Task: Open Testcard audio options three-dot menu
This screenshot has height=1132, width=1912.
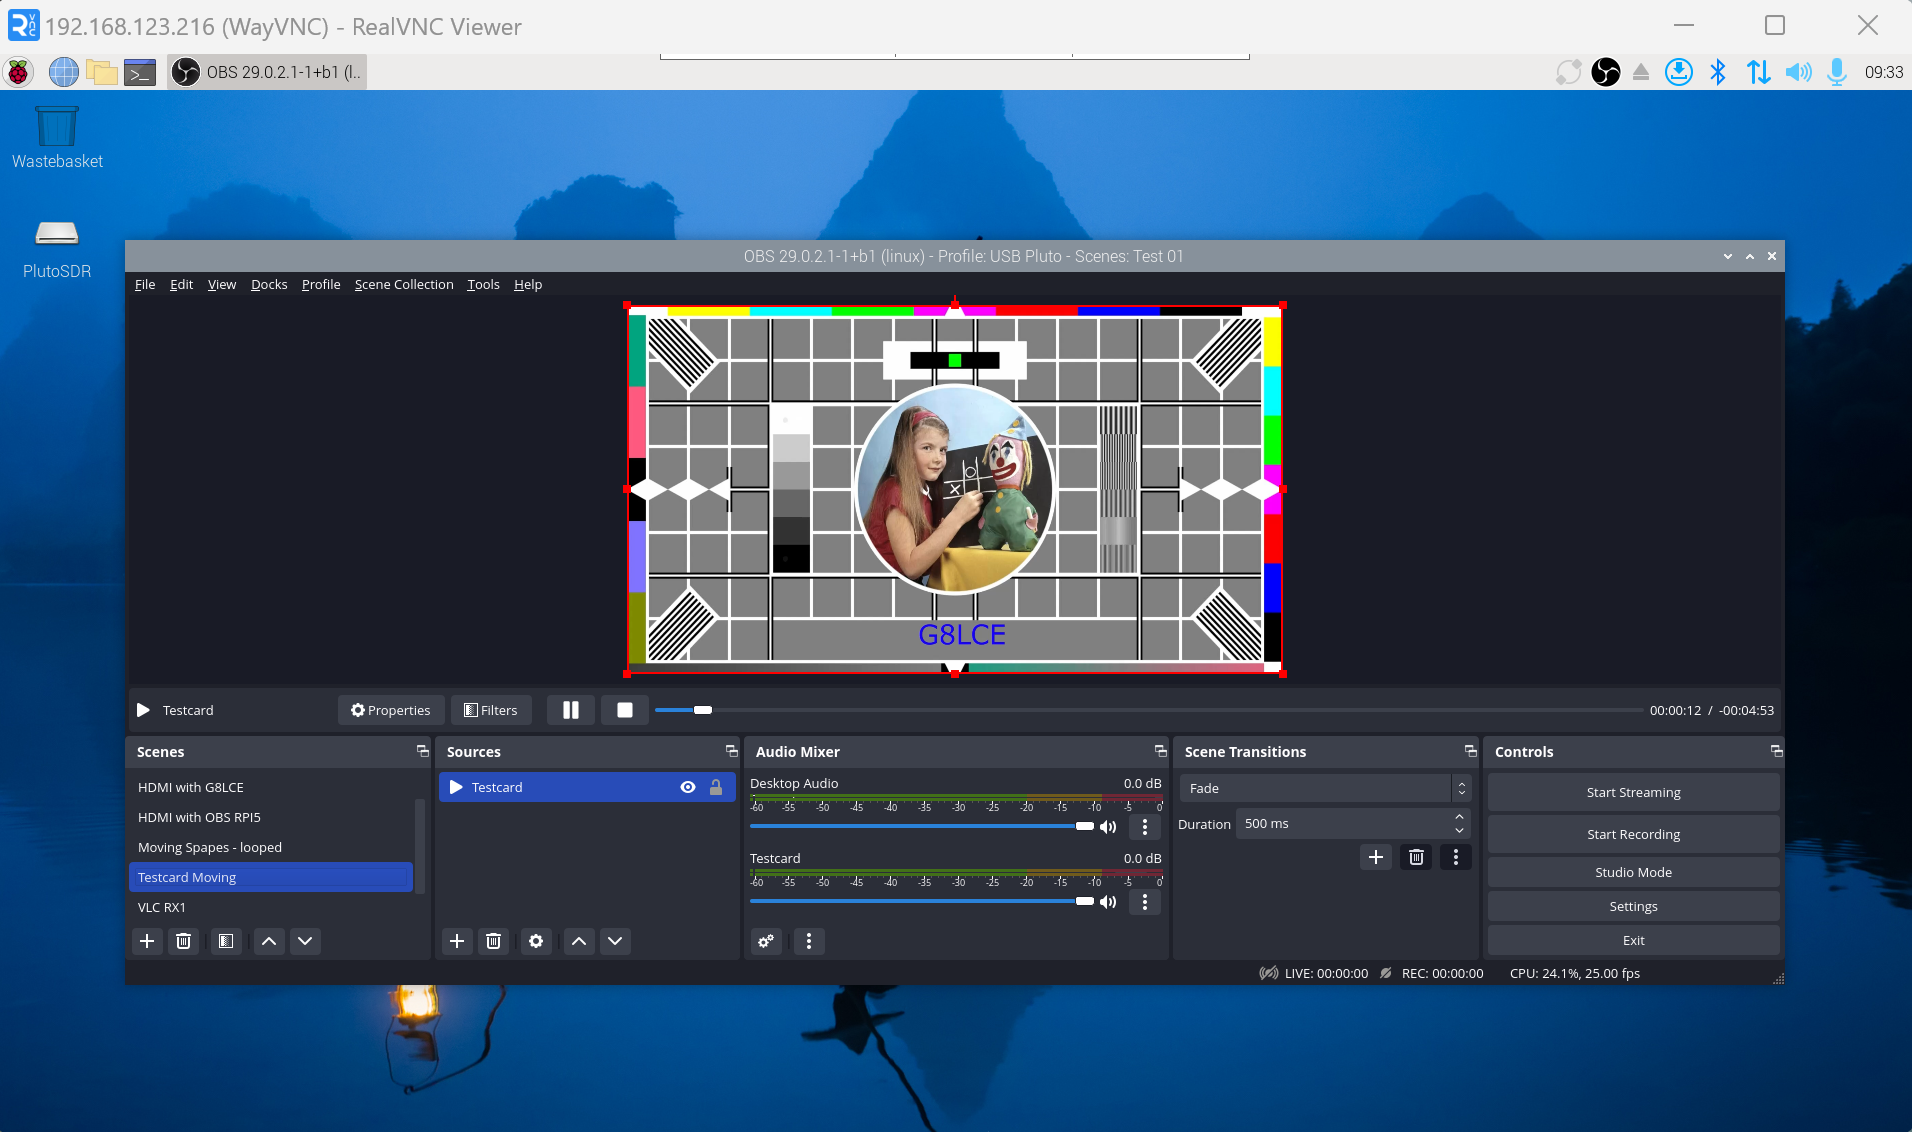Action: pos(1145,902)
